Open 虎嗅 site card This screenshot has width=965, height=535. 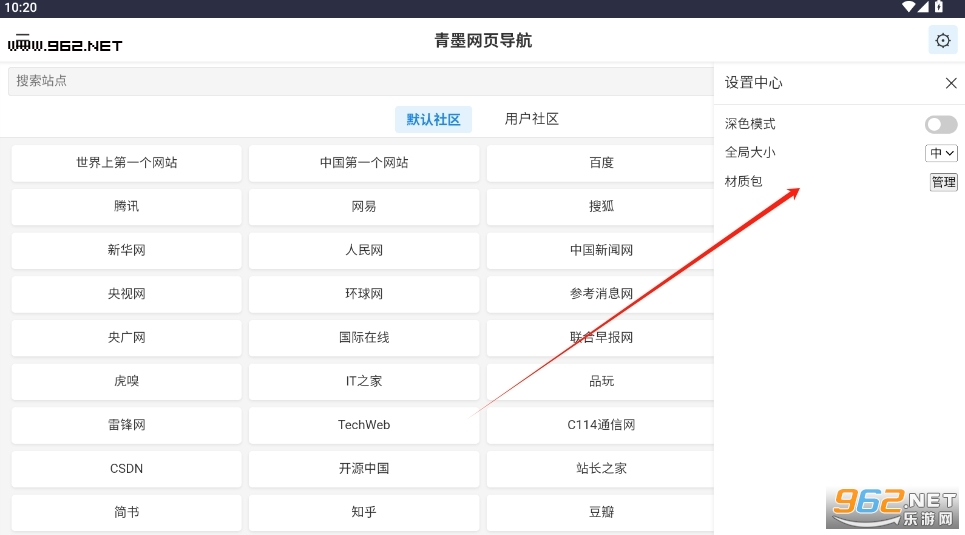[126, 381]
